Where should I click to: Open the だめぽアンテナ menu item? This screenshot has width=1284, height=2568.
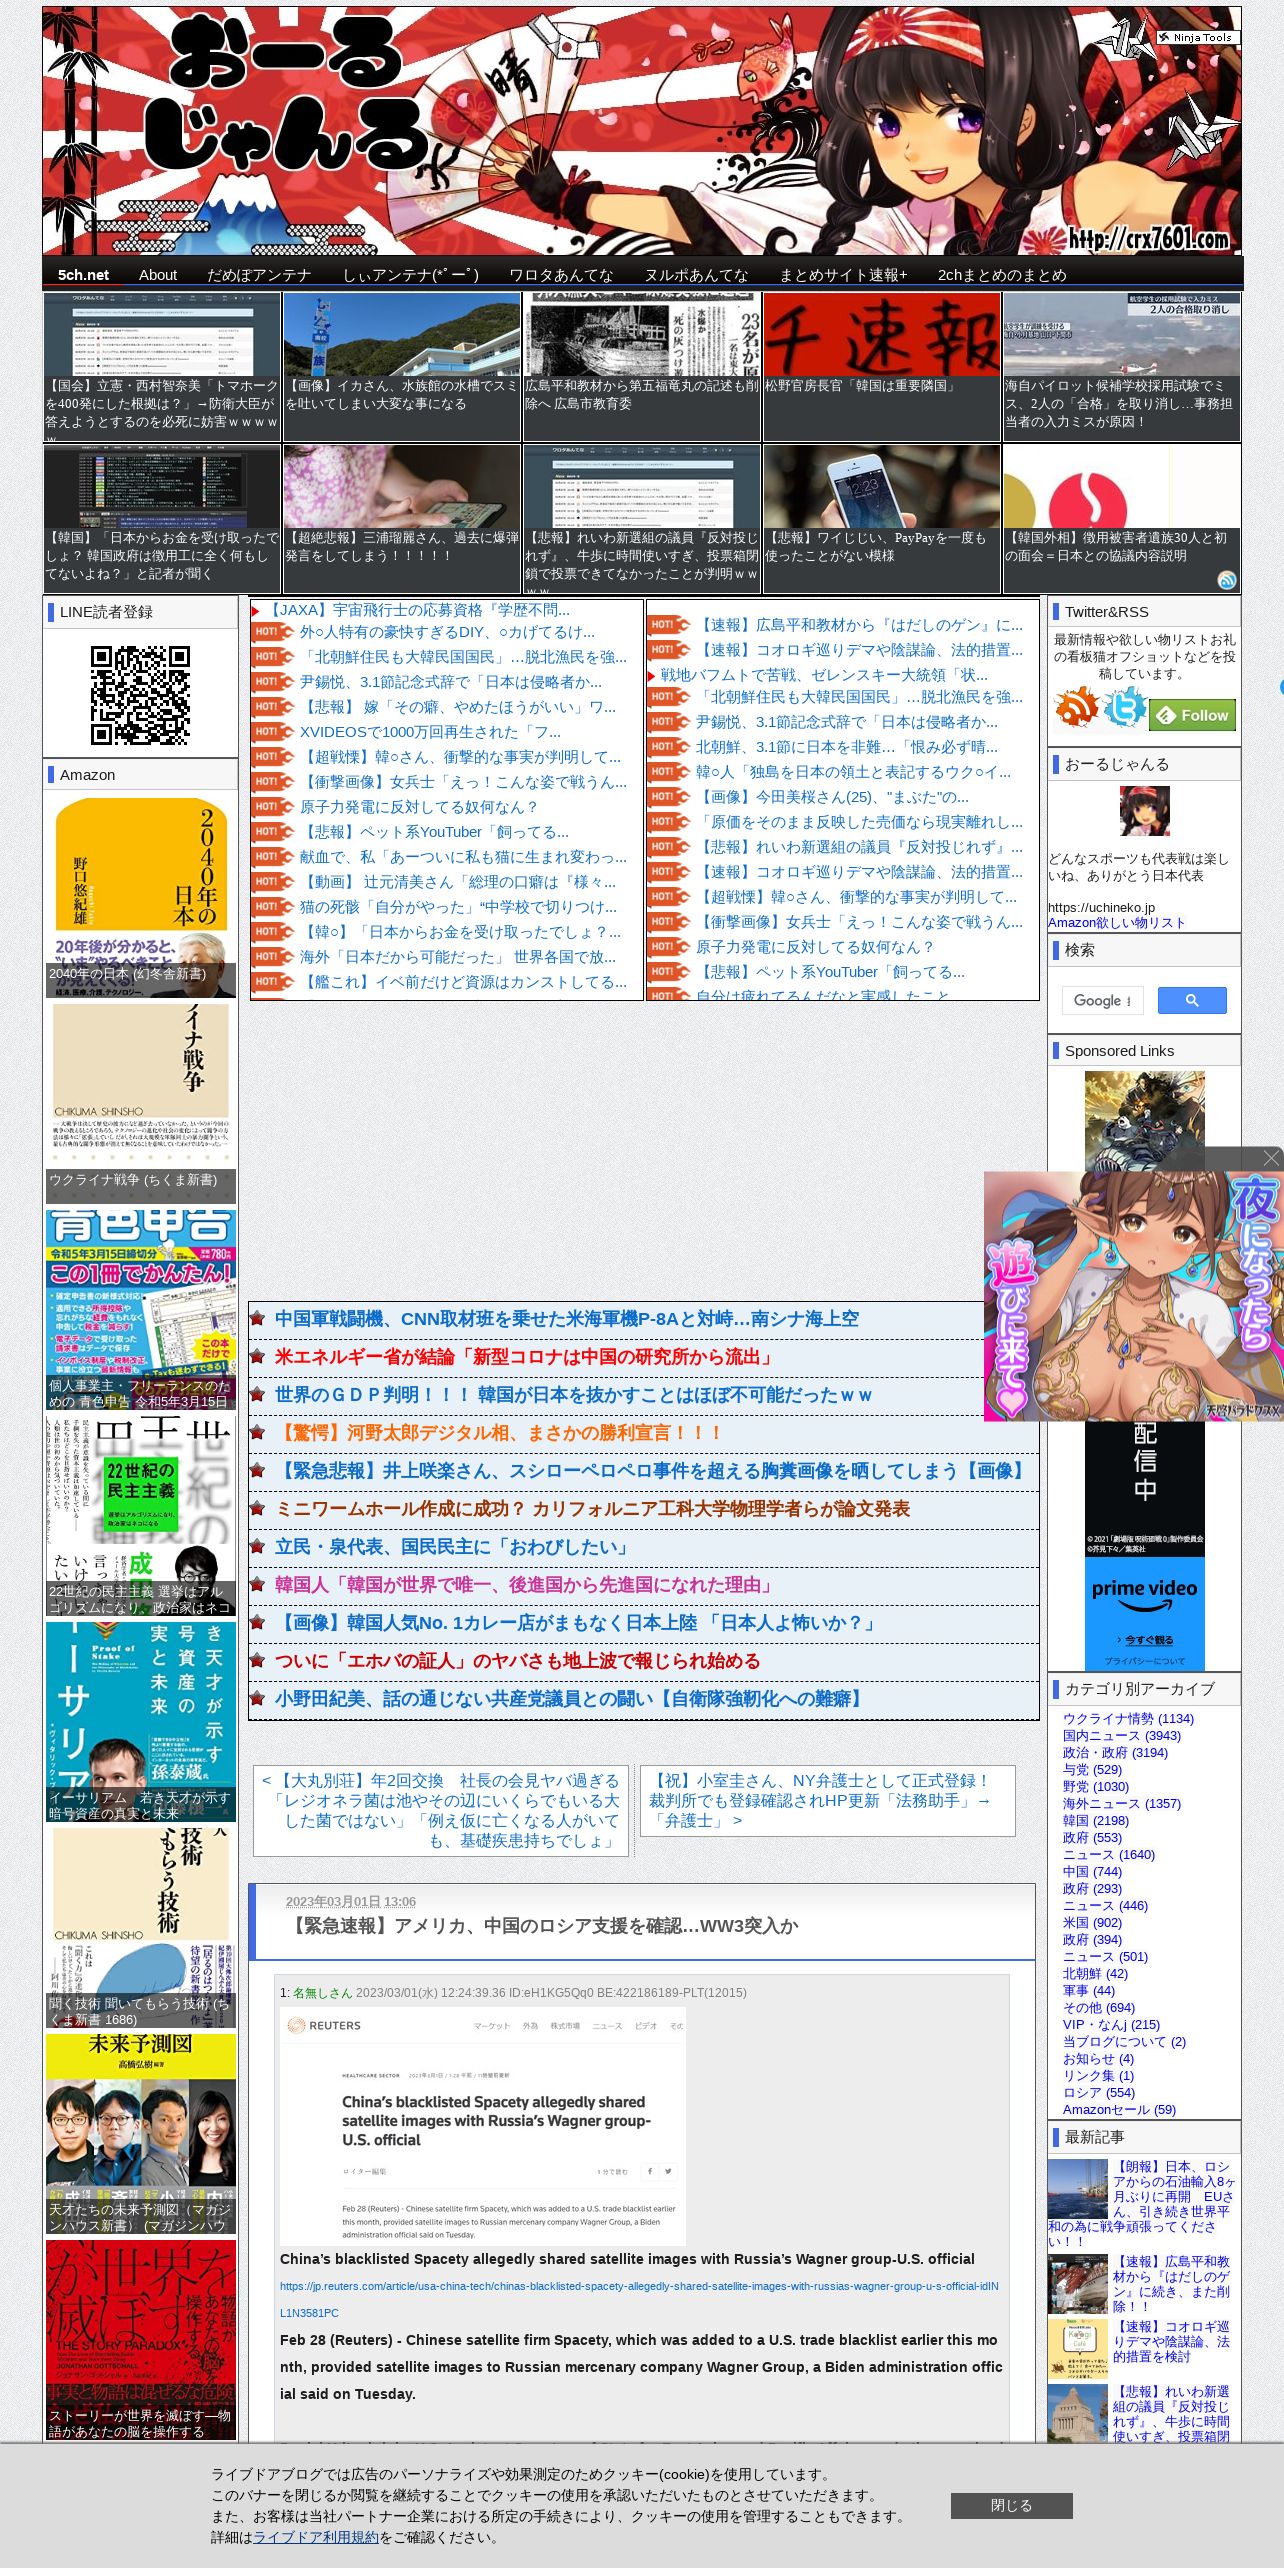(259, 275)
